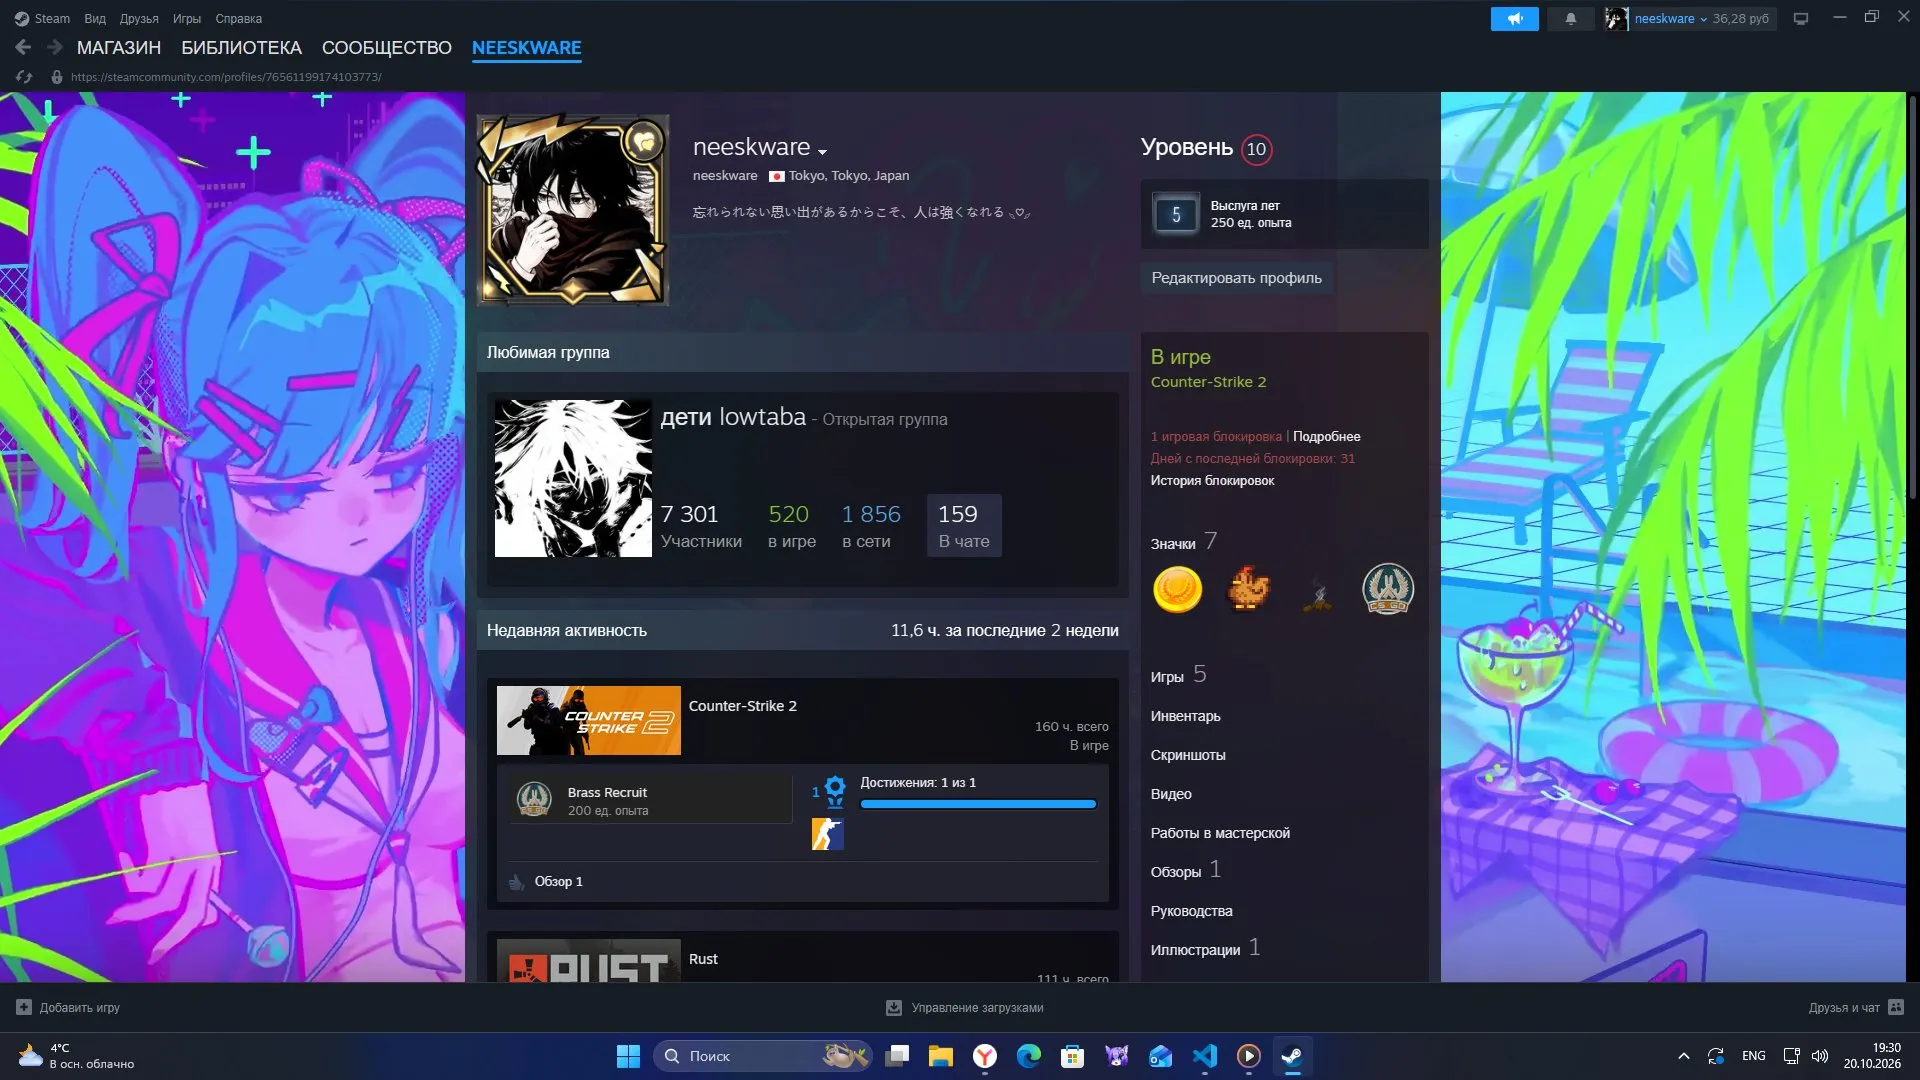The image size is (1920, 1080).
Task: Go to МАГАЗИН tab
Action: click(119, 47)
